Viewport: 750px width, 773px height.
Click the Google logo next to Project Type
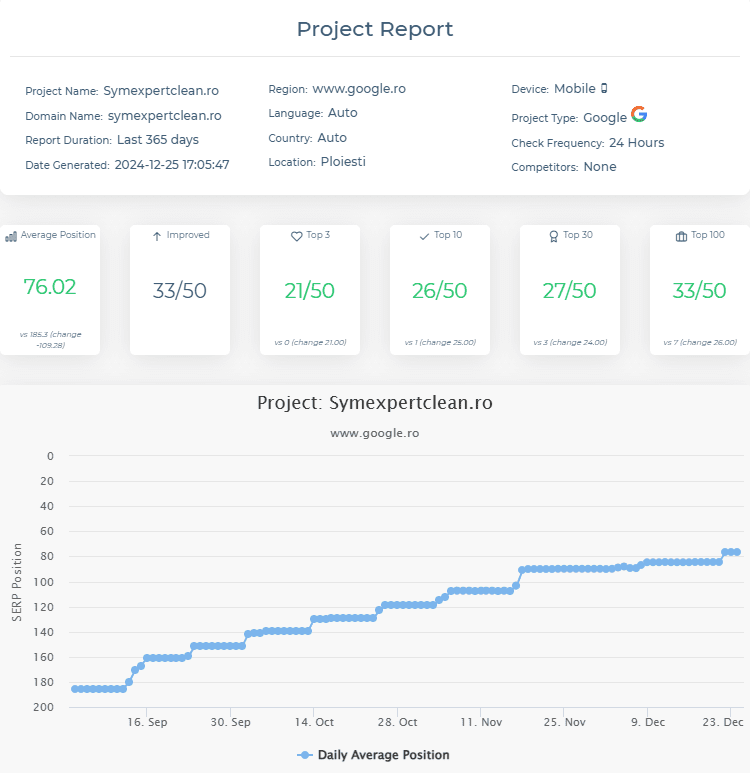tap(639, 115)
